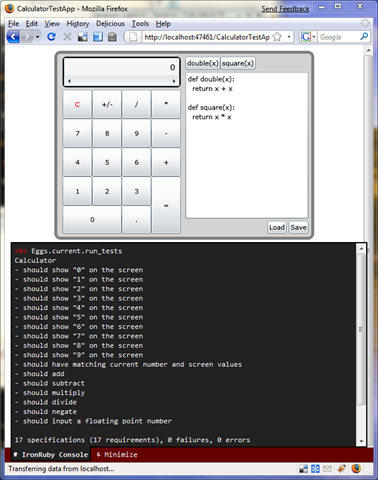Click the page icon in the address bar

(x=133, y=37)
